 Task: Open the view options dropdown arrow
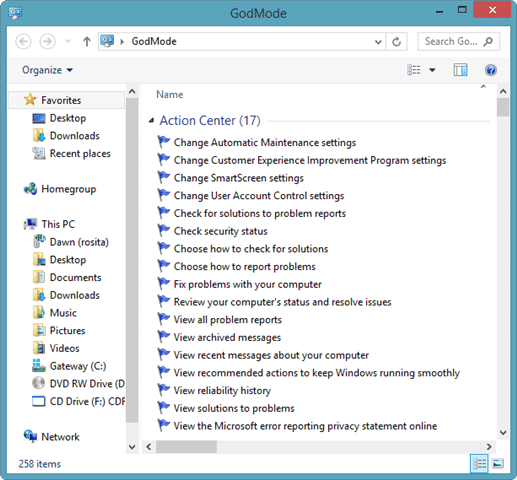tap(432, 70)
